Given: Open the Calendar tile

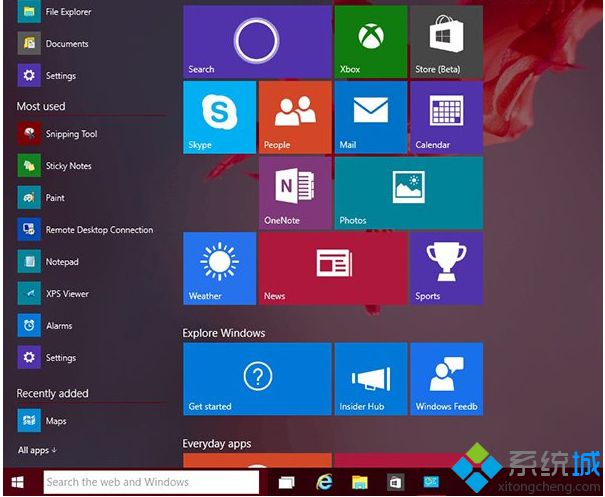Looking at the screenshot, I should tap(446, 117).
